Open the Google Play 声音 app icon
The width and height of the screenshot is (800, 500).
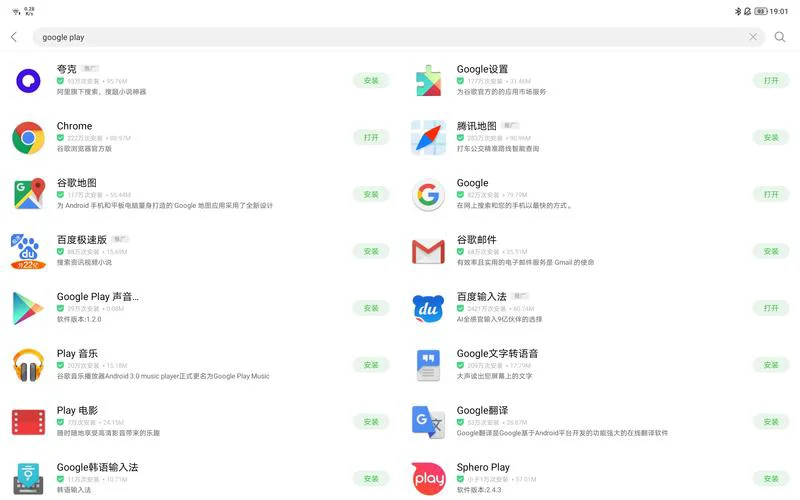[x=28, y=308]
